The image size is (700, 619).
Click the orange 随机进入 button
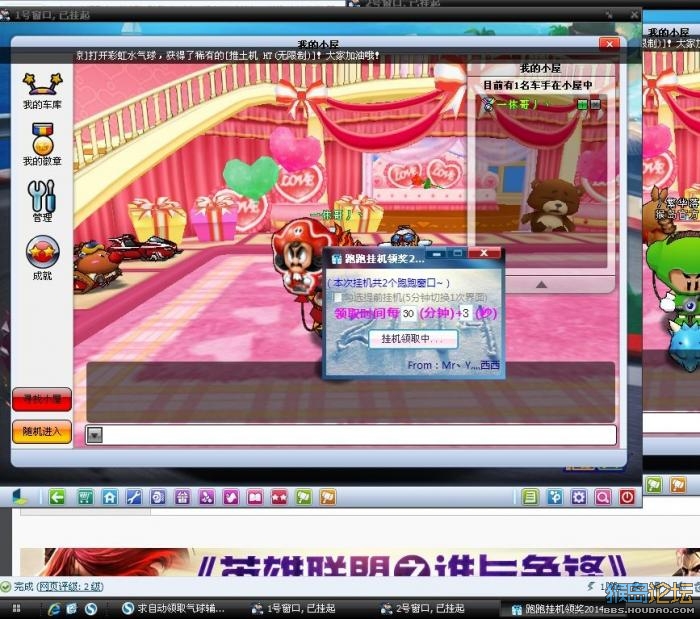pyautogui.click(x=42, y=432)
